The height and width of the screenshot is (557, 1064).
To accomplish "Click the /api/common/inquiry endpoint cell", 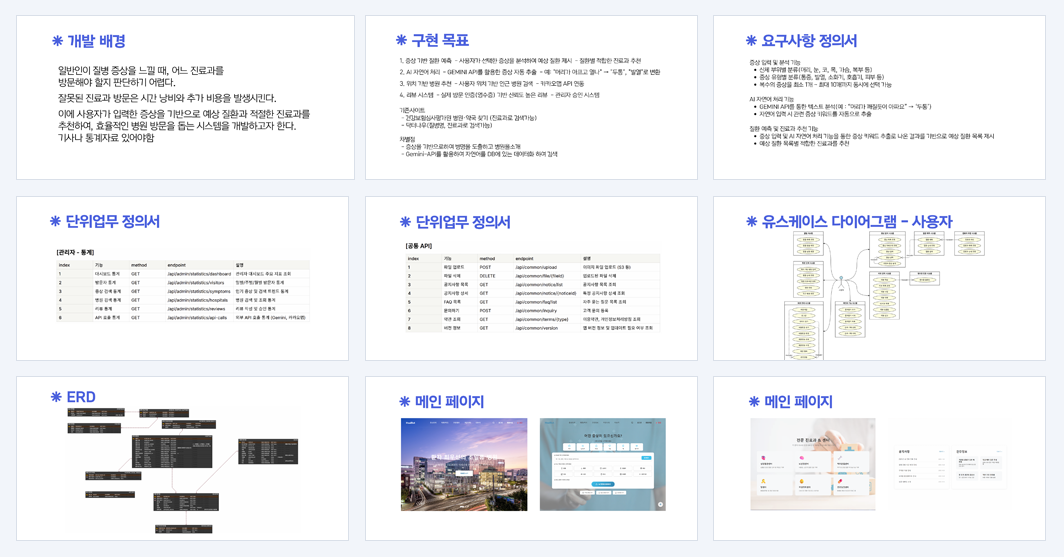I will 535,311.
